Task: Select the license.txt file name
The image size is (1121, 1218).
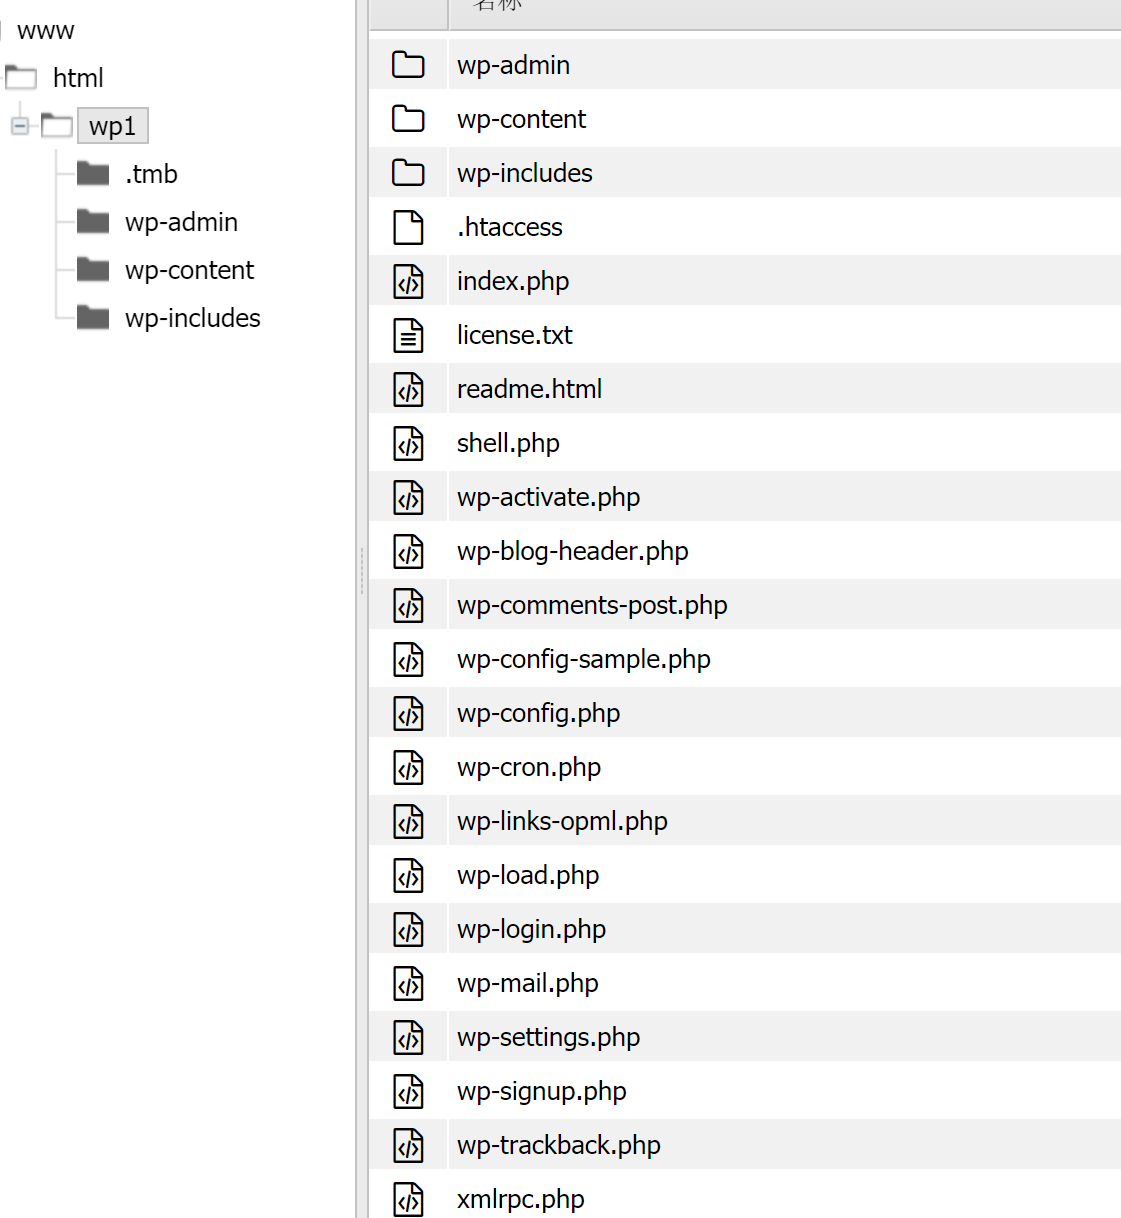Action: tap(515, 335)
